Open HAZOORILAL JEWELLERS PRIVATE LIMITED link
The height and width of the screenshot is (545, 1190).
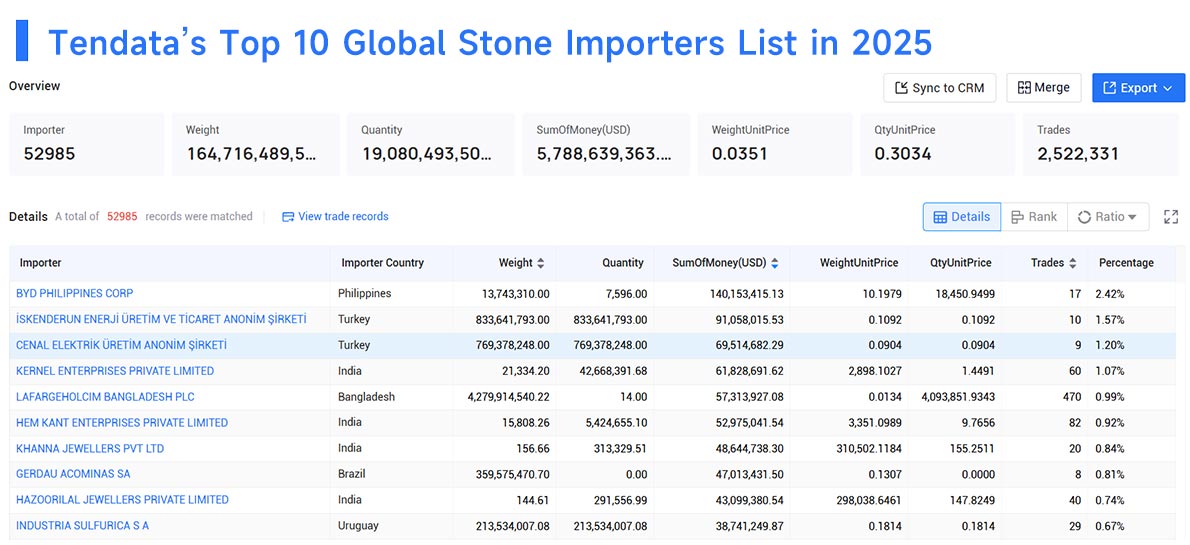tap(122, 499)
